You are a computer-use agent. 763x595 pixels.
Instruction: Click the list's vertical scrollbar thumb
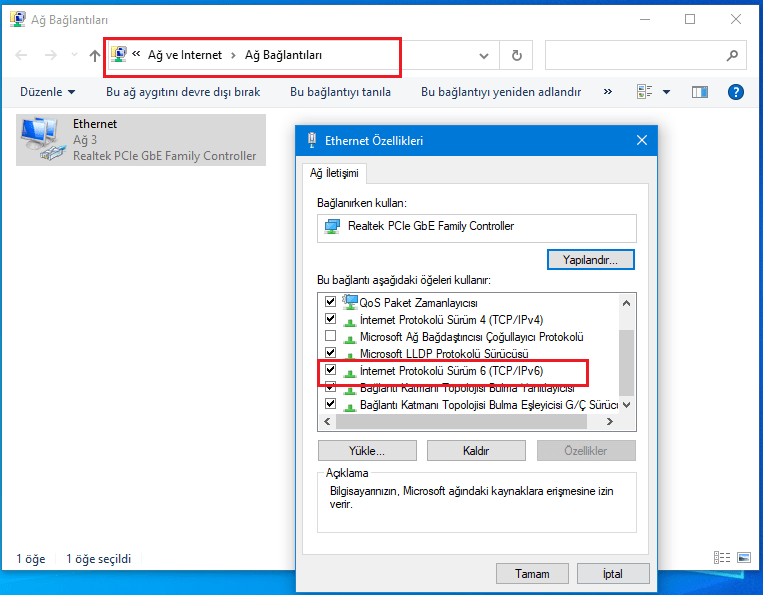pyautogui.click(x=626, y=362)
